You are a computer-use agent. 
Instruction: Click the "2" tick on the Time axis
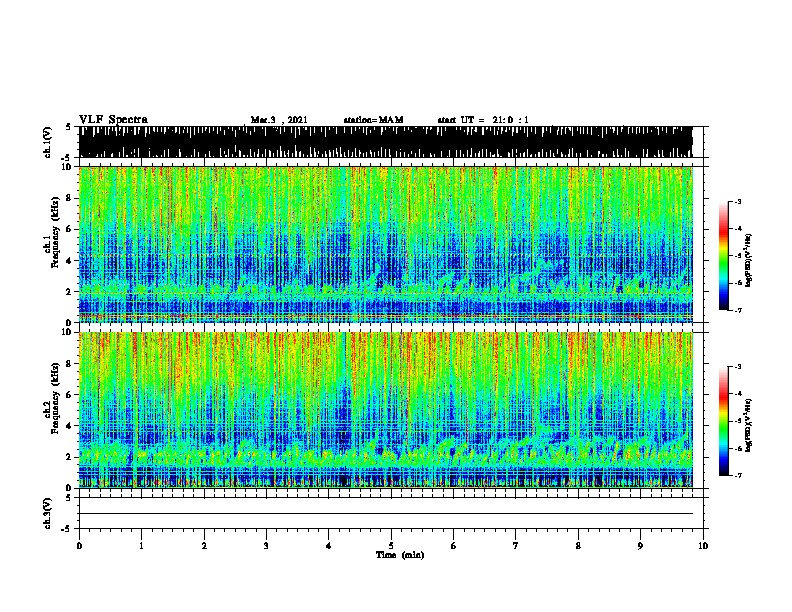[x=204, y=546]
